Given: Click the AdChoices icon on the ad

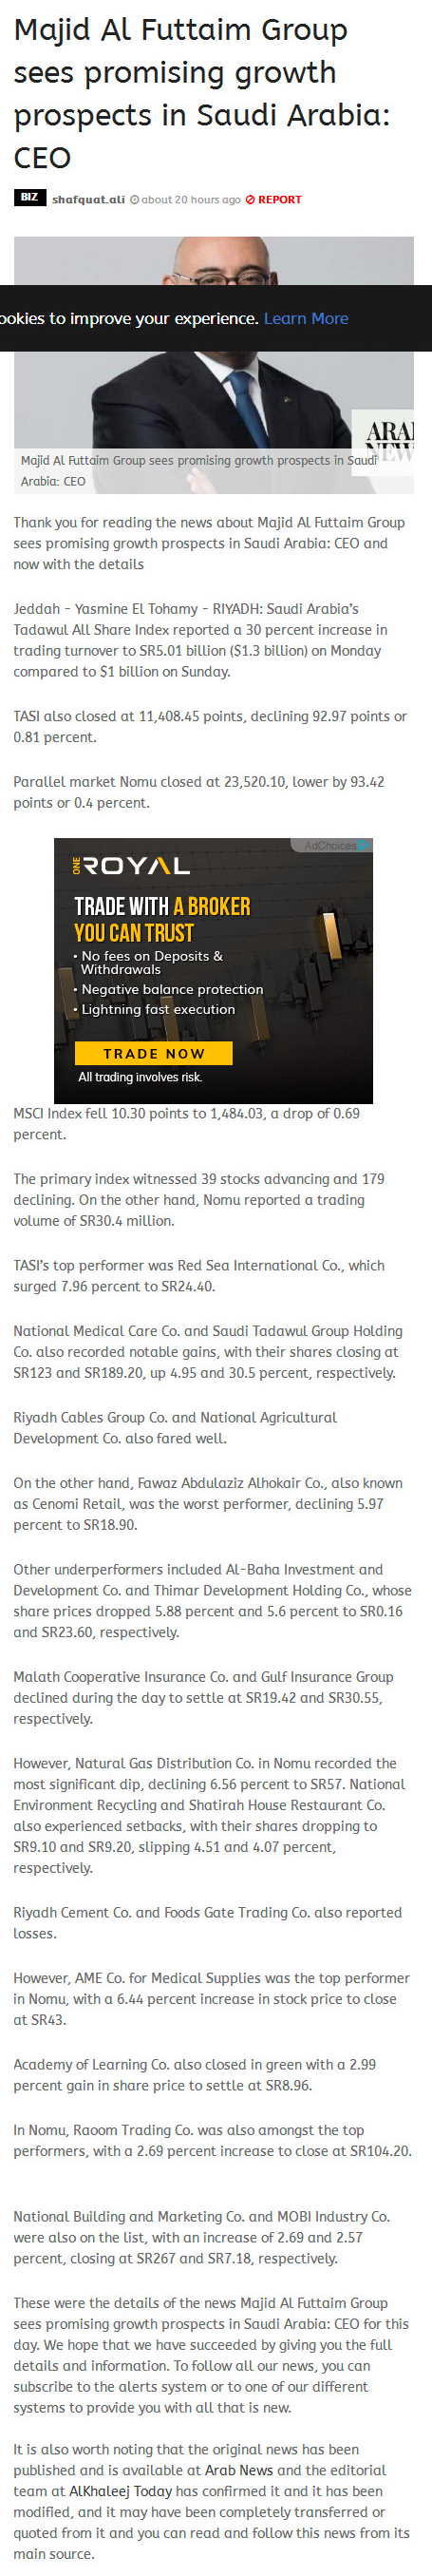Looking at the screenshot, I should (x=364, y=845).
